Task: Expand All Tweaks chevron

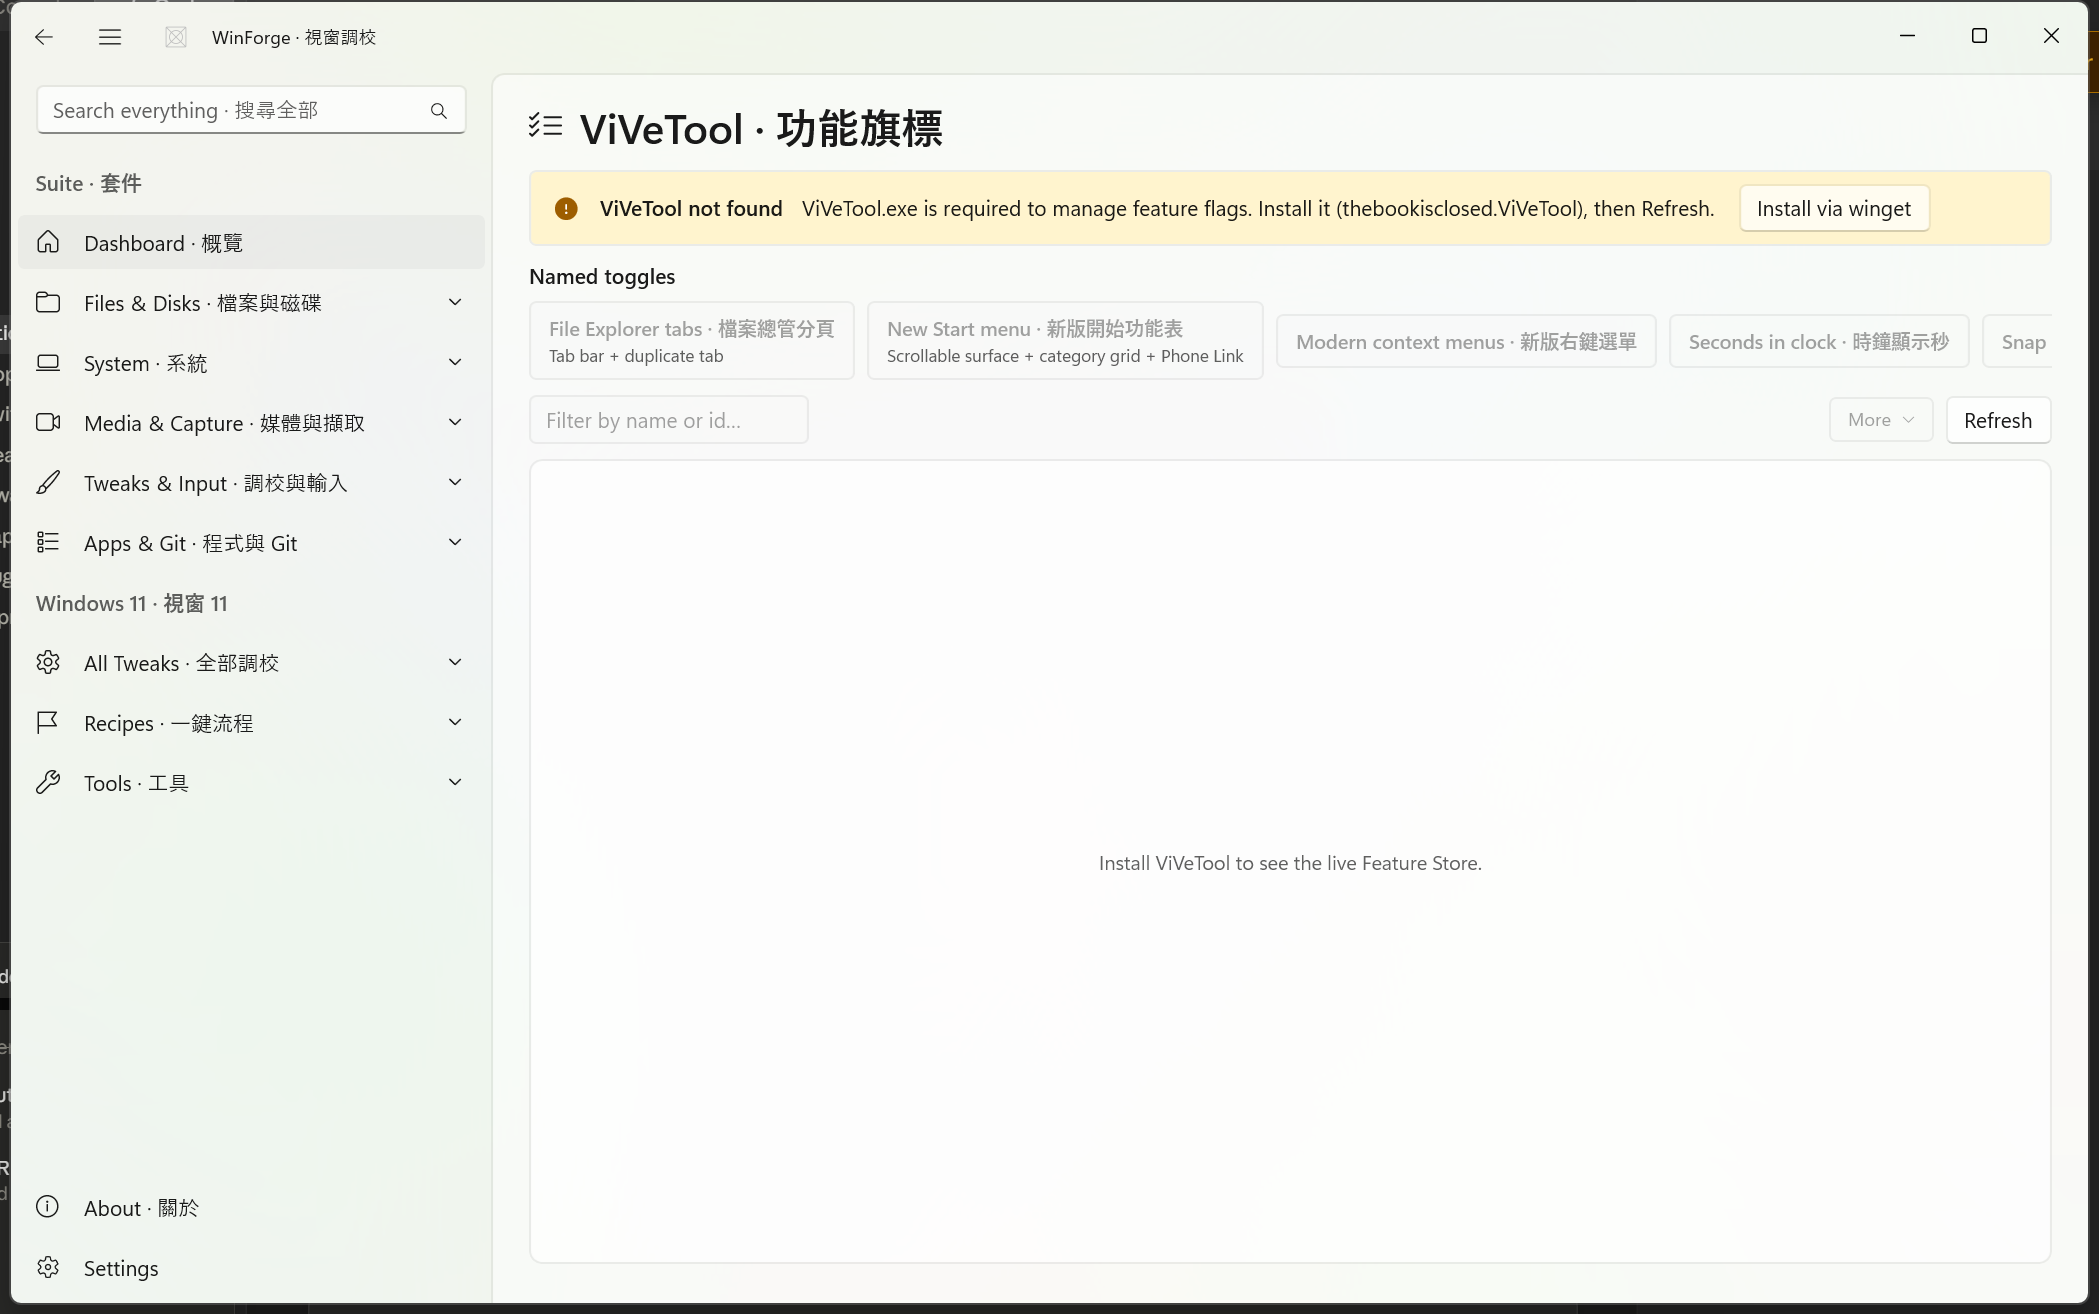Action: 455,662
